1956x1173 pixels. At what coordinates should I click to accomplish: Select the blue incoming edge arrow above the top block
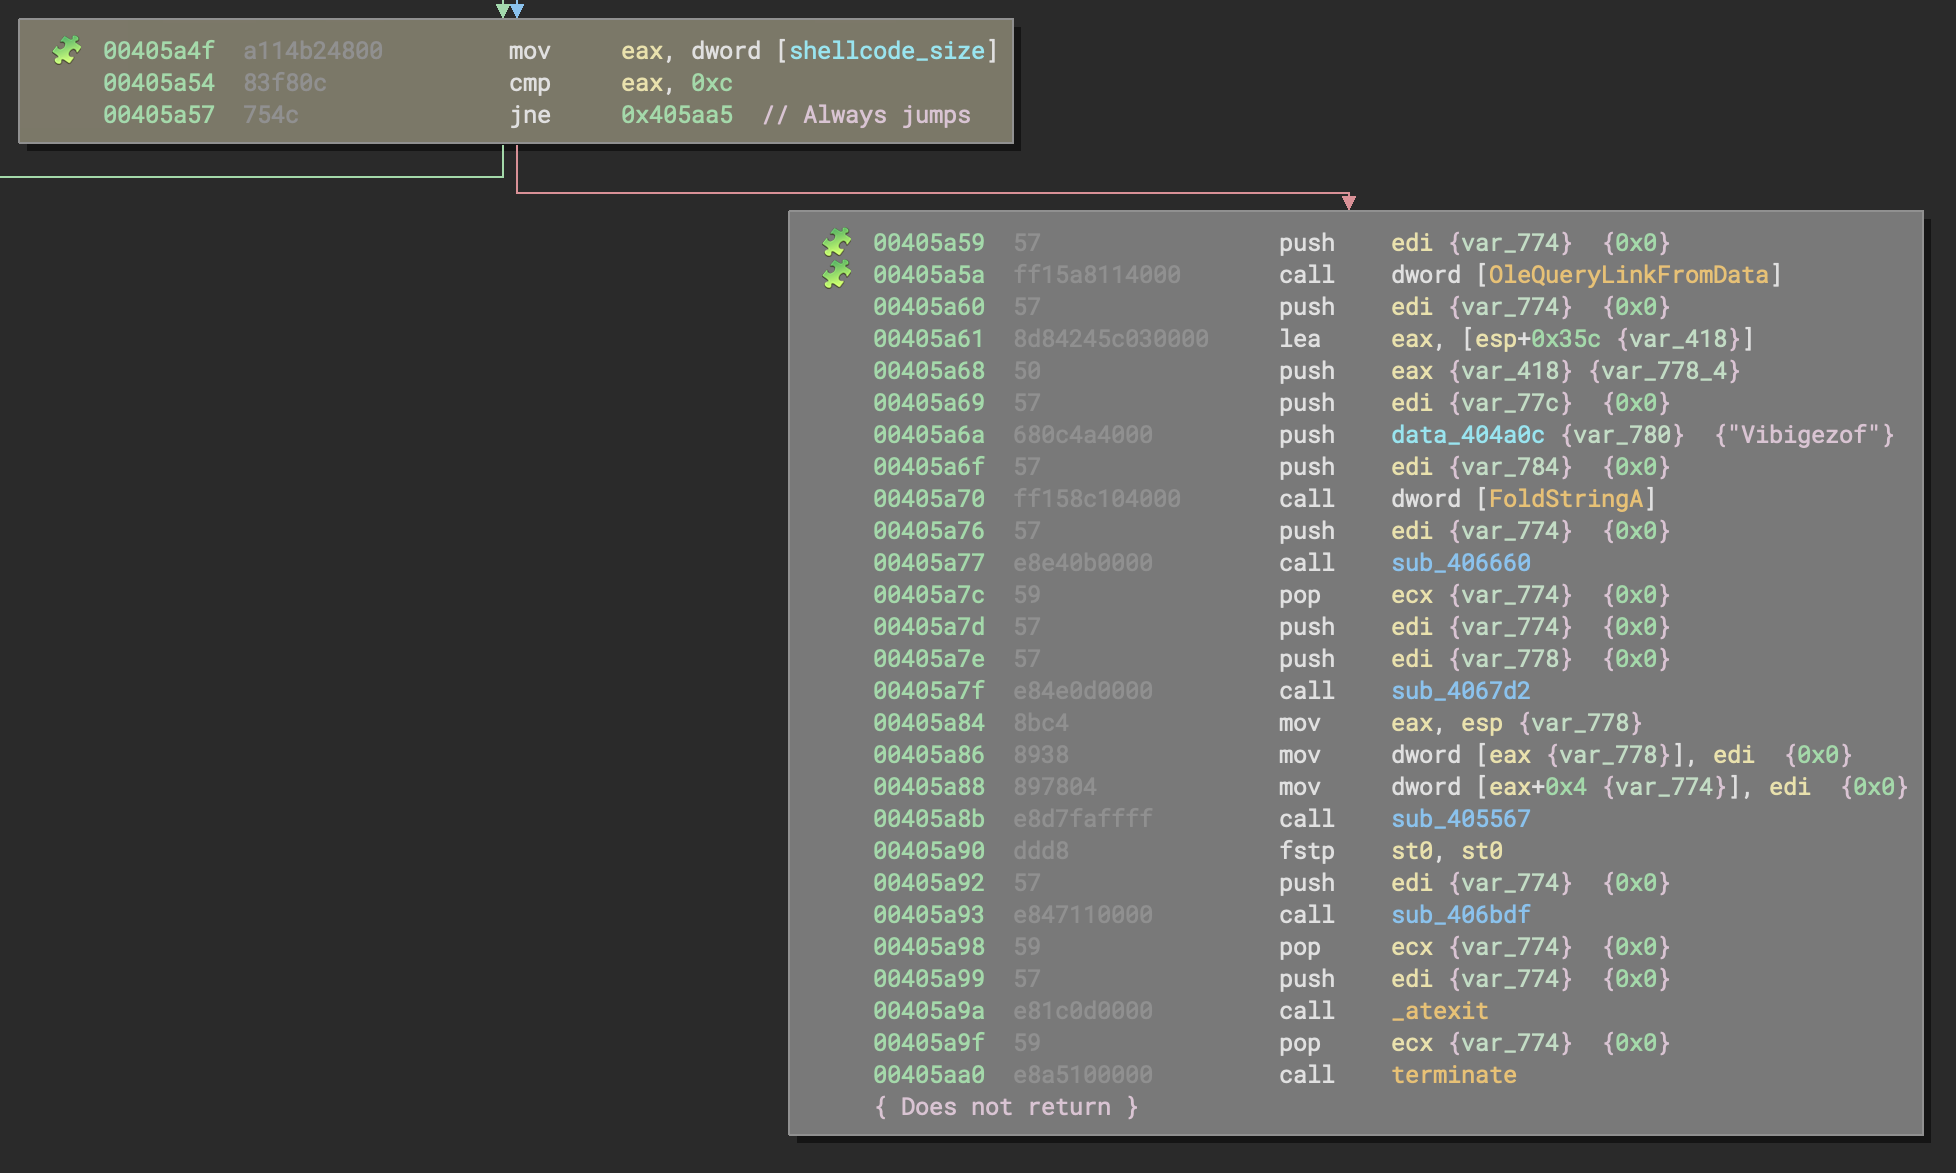click(516, 8)
